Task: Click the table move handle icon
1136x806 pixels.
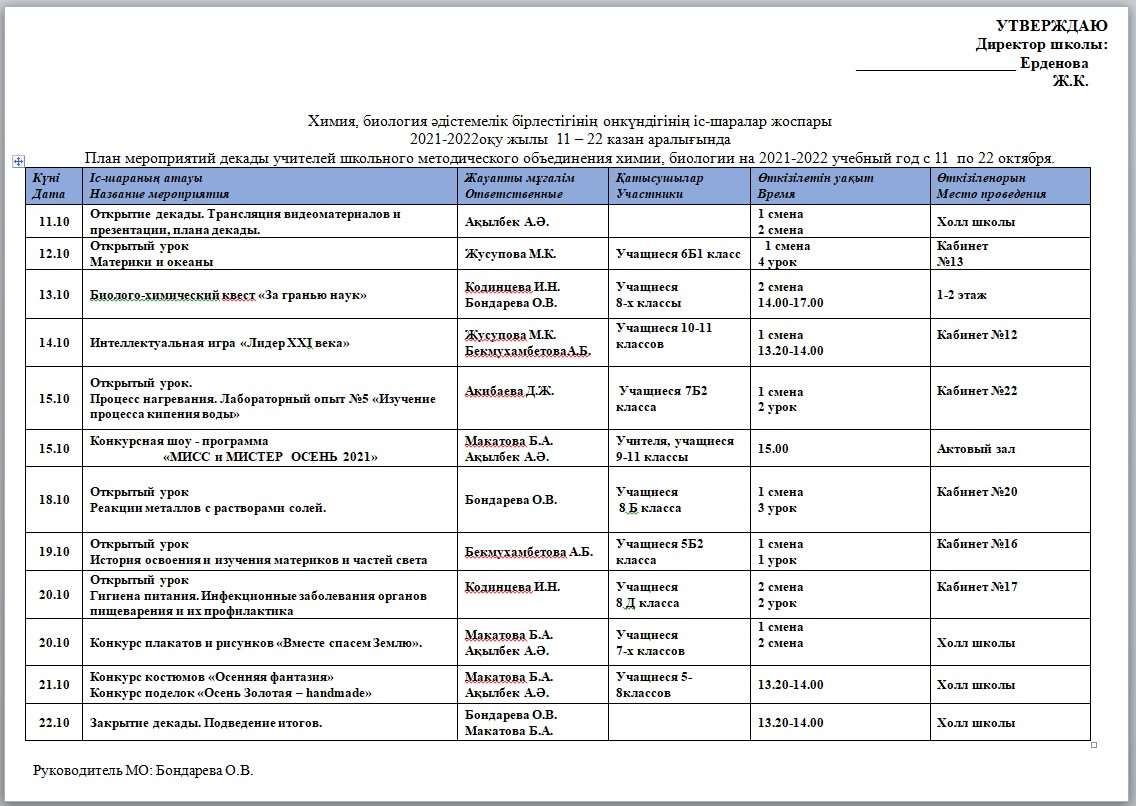Action: click(18, 160)
